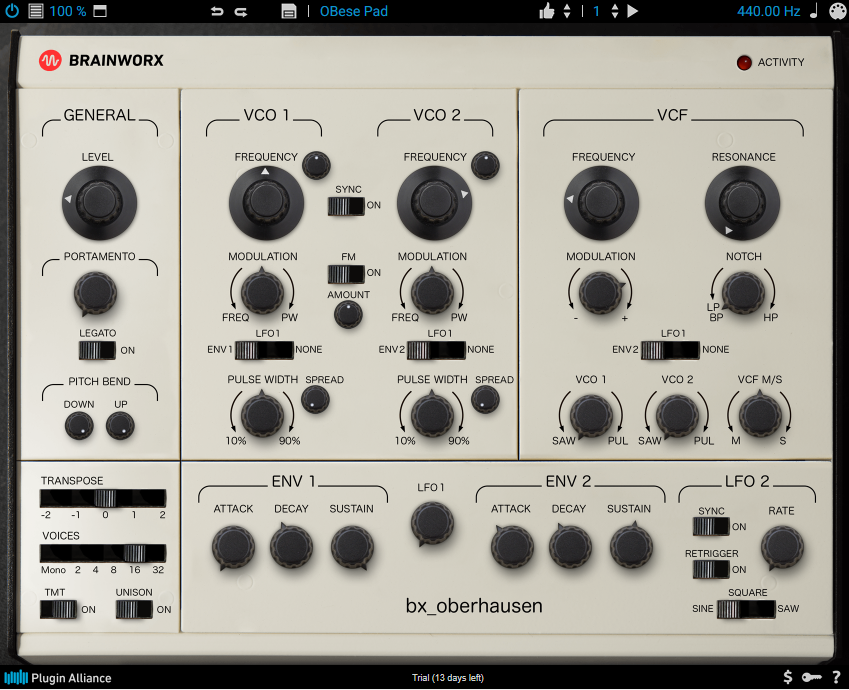Toggle the VCO Sync switch
849x690 pixels.
click(346, 206)
